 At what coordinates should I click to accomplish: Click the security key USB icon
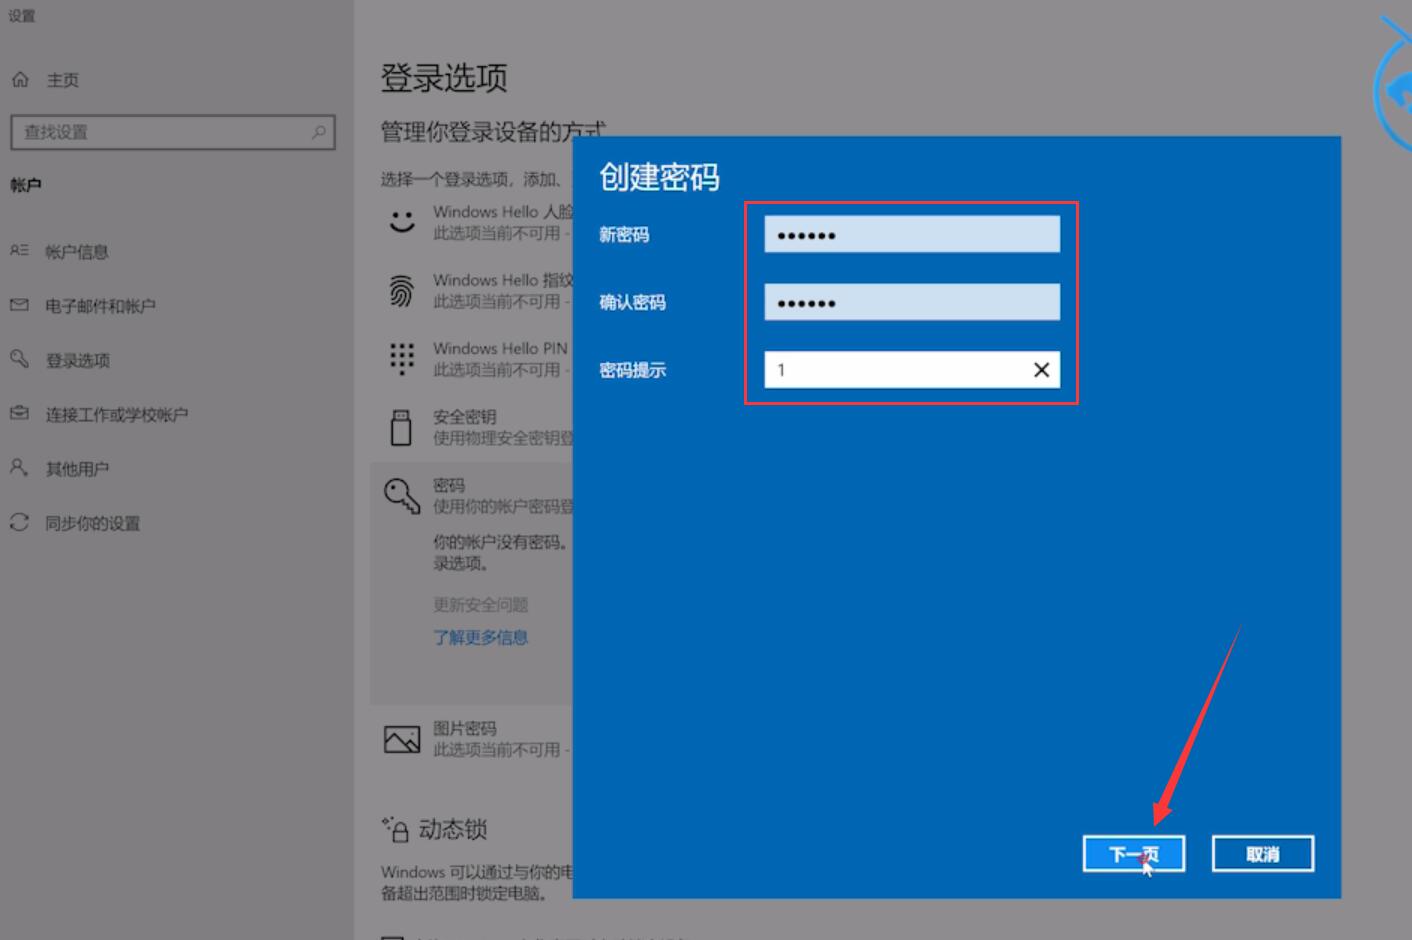(401, 427)
